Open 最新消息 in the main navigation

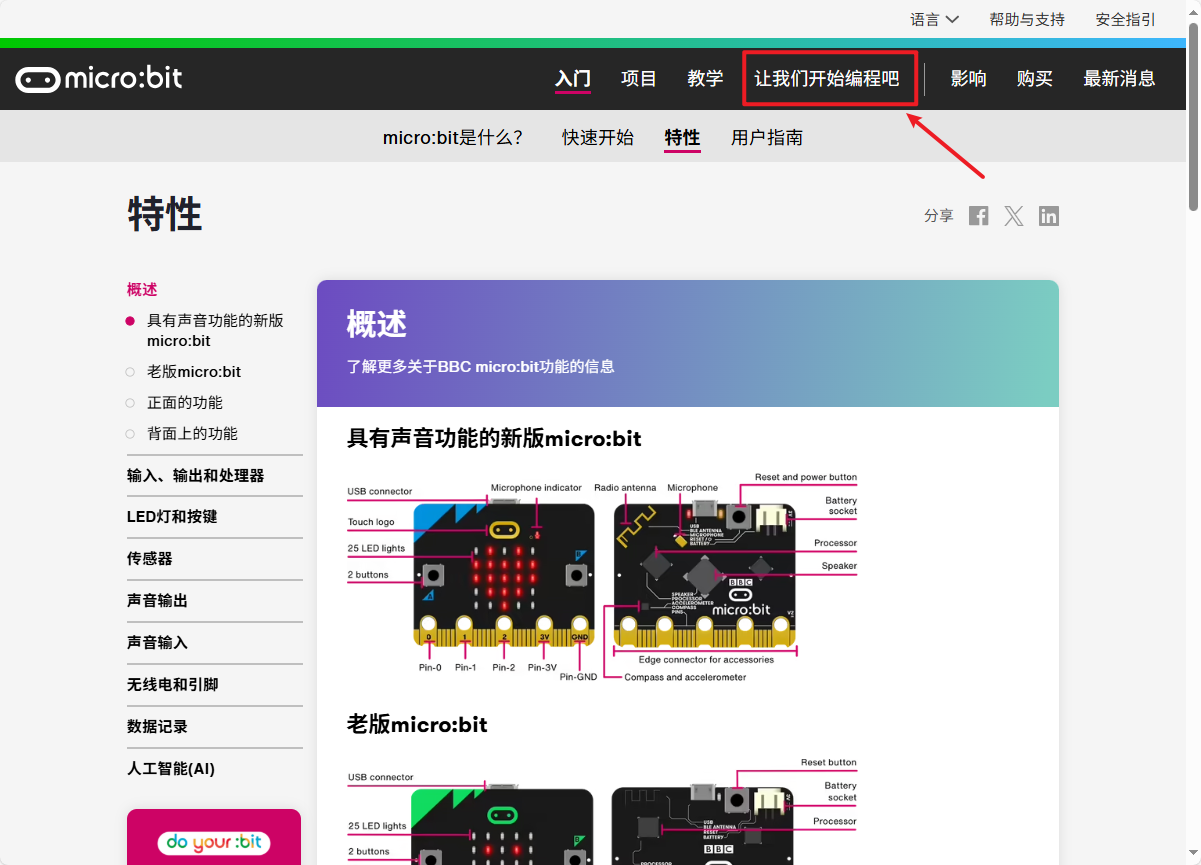[1119, 79]
